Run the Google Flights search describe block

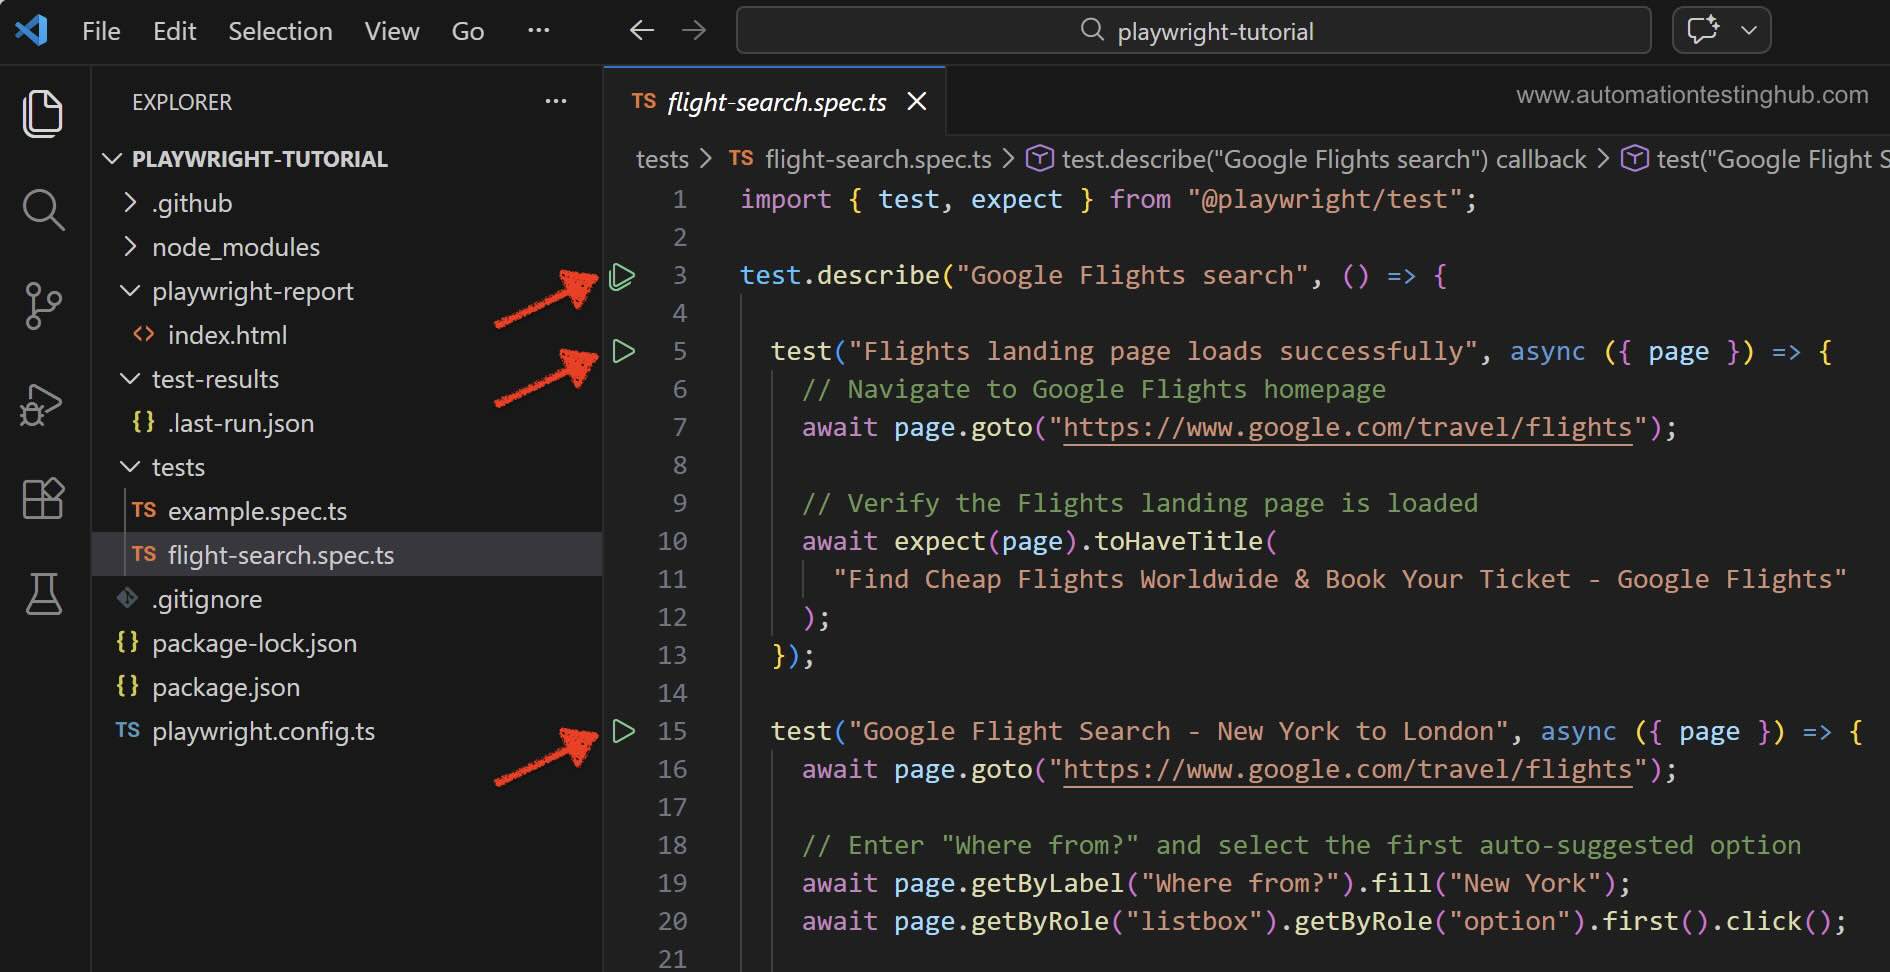pyautogui.click(x=622, y=276)
